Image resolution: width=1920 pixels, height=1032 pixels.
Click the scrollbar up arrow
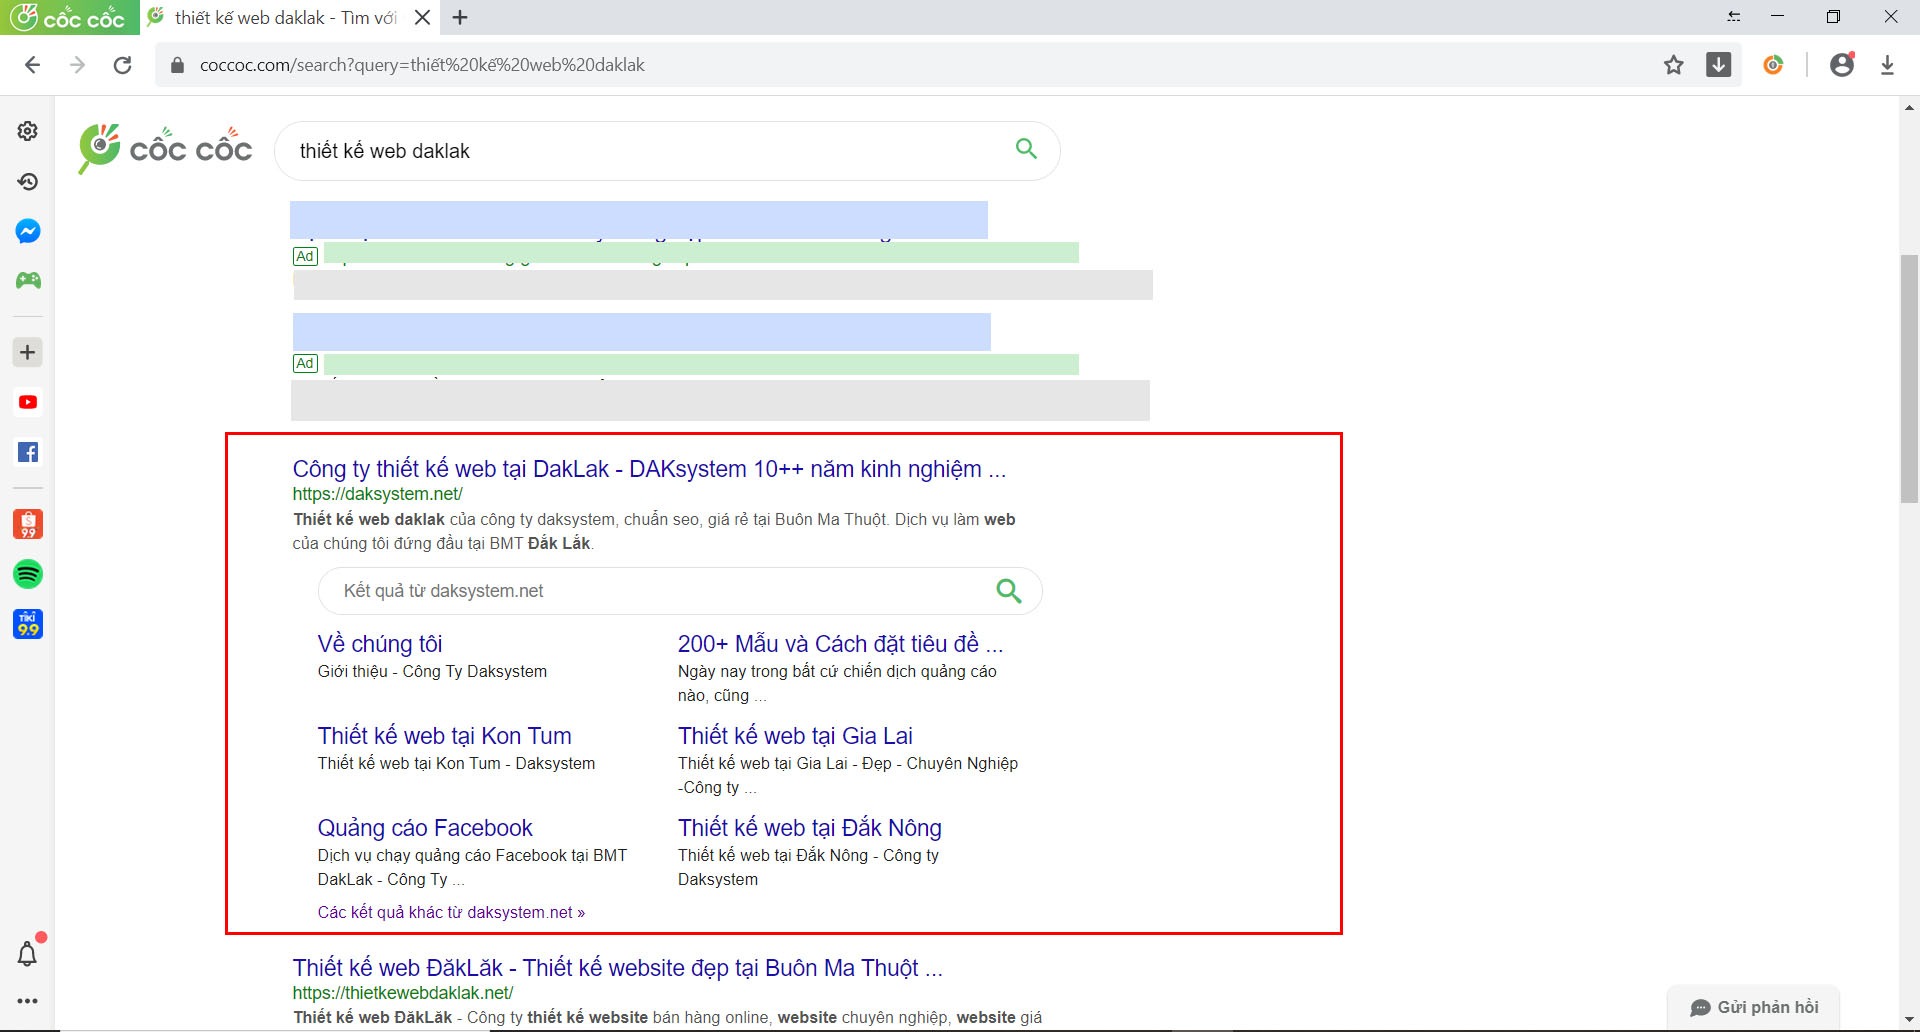coord(1909,107)
